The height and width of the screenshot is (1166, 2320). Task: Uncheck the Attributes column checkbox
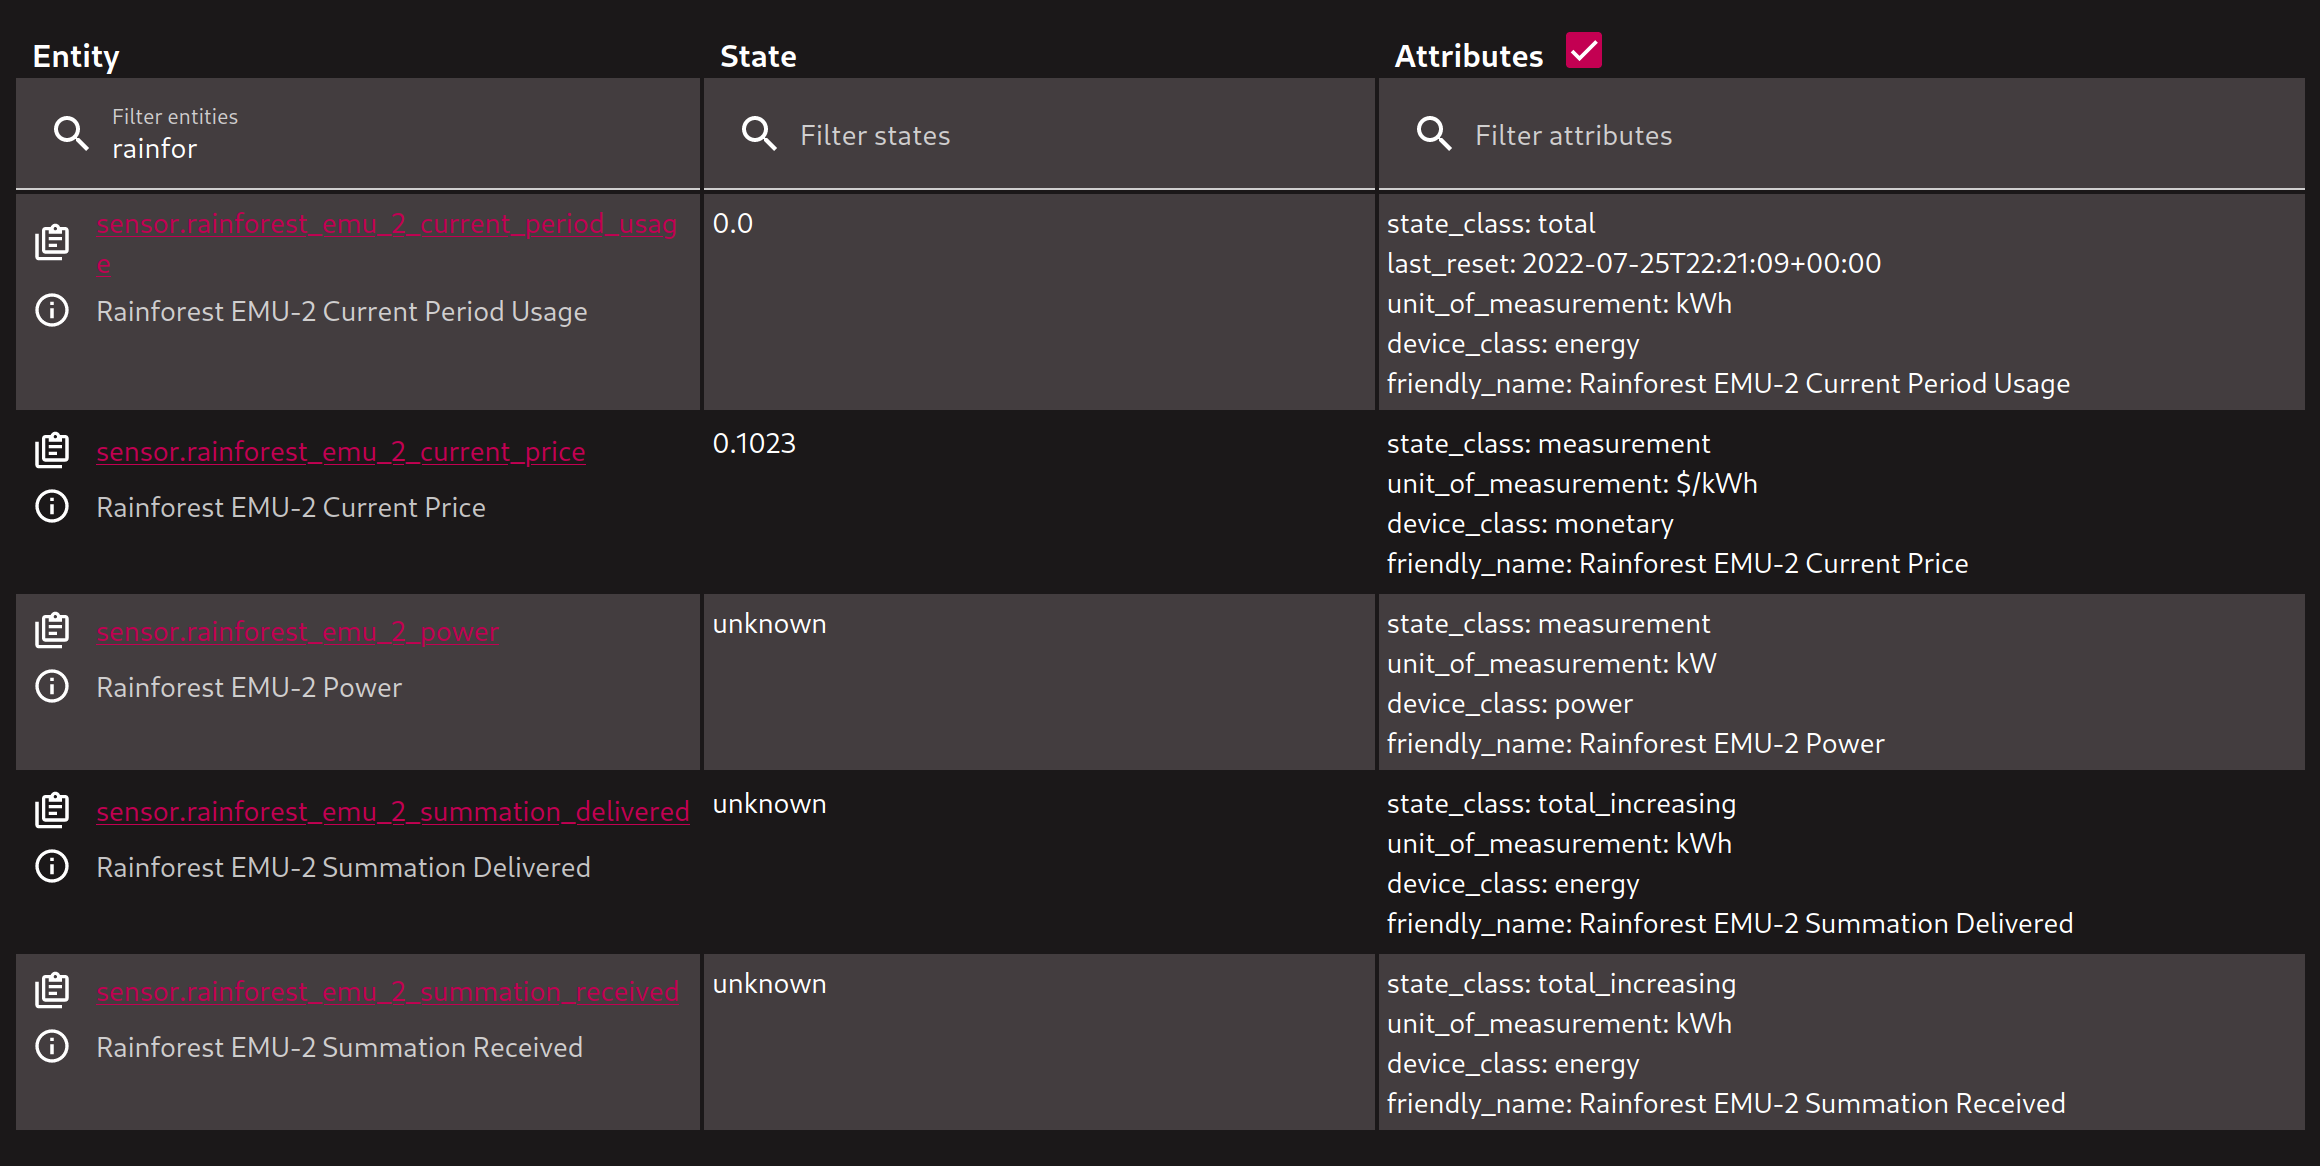pos(1583,49)
